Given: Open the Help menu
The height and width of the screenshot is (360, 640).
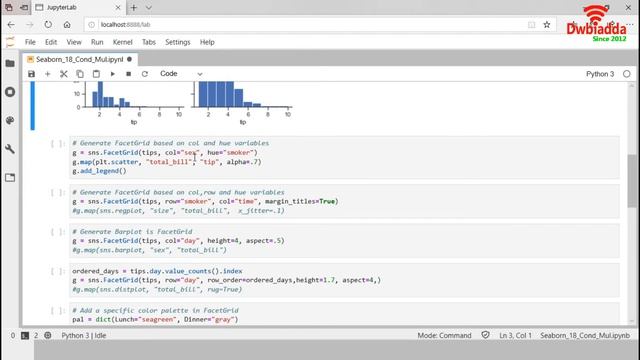Looking at the screenshot, I should tap(207, 42).
